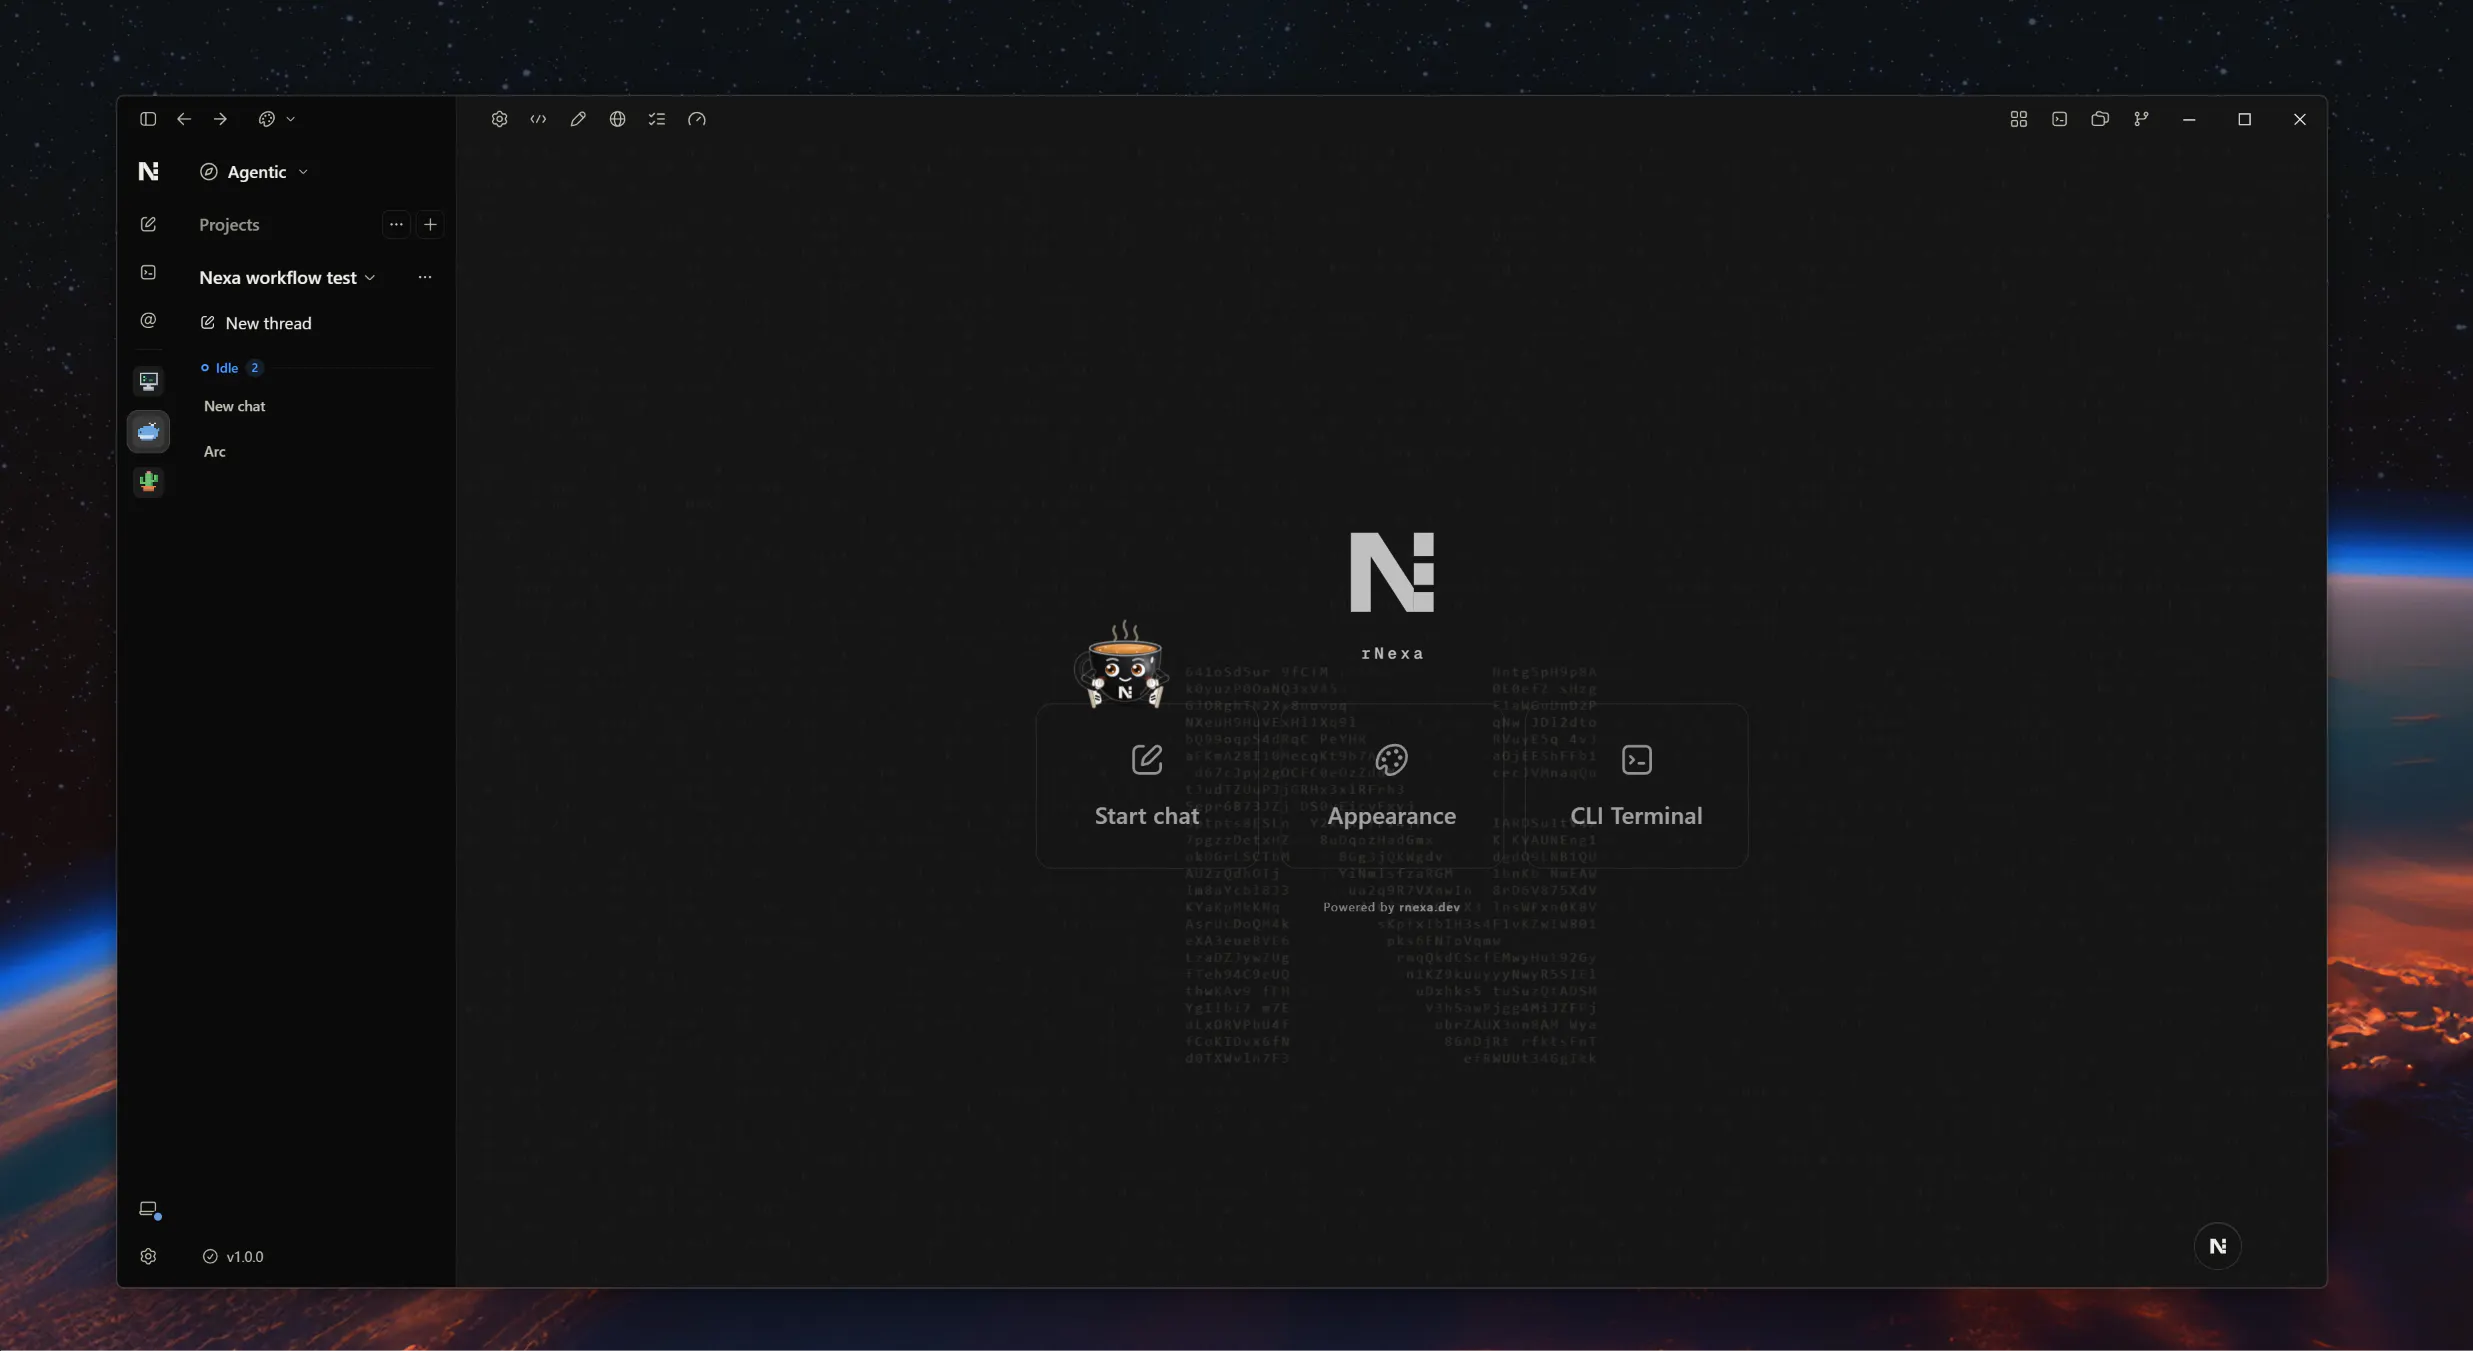Click the code brackets toolbar icon
The height and width of the screenshot is (1351, 2473).
pyautogui.click(x=538, y=119)
